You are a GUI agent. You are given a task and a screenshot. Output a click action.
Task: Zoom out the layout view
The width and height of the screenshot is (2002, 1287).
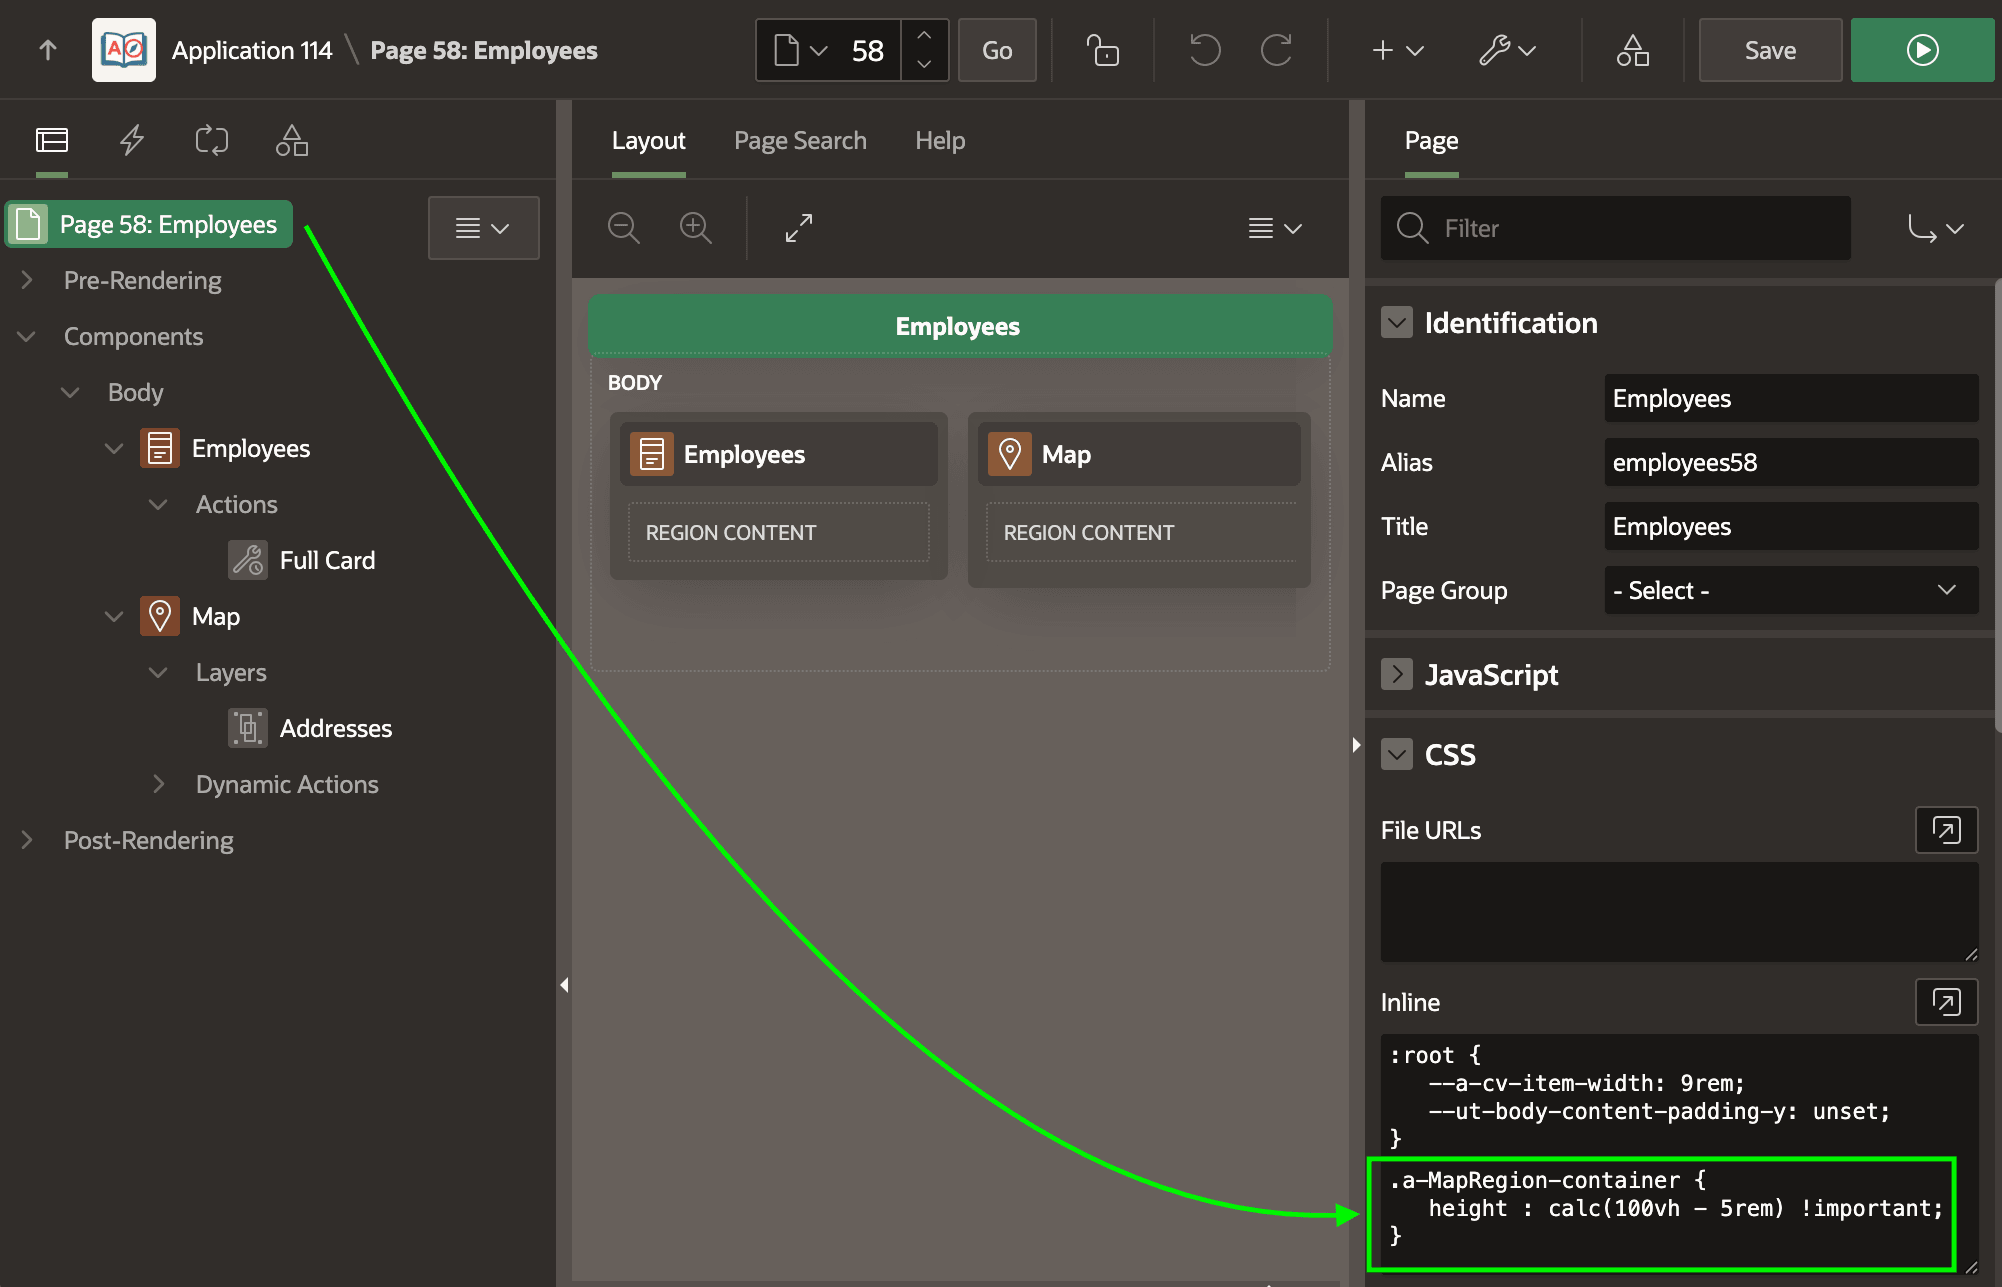[623, 228]
